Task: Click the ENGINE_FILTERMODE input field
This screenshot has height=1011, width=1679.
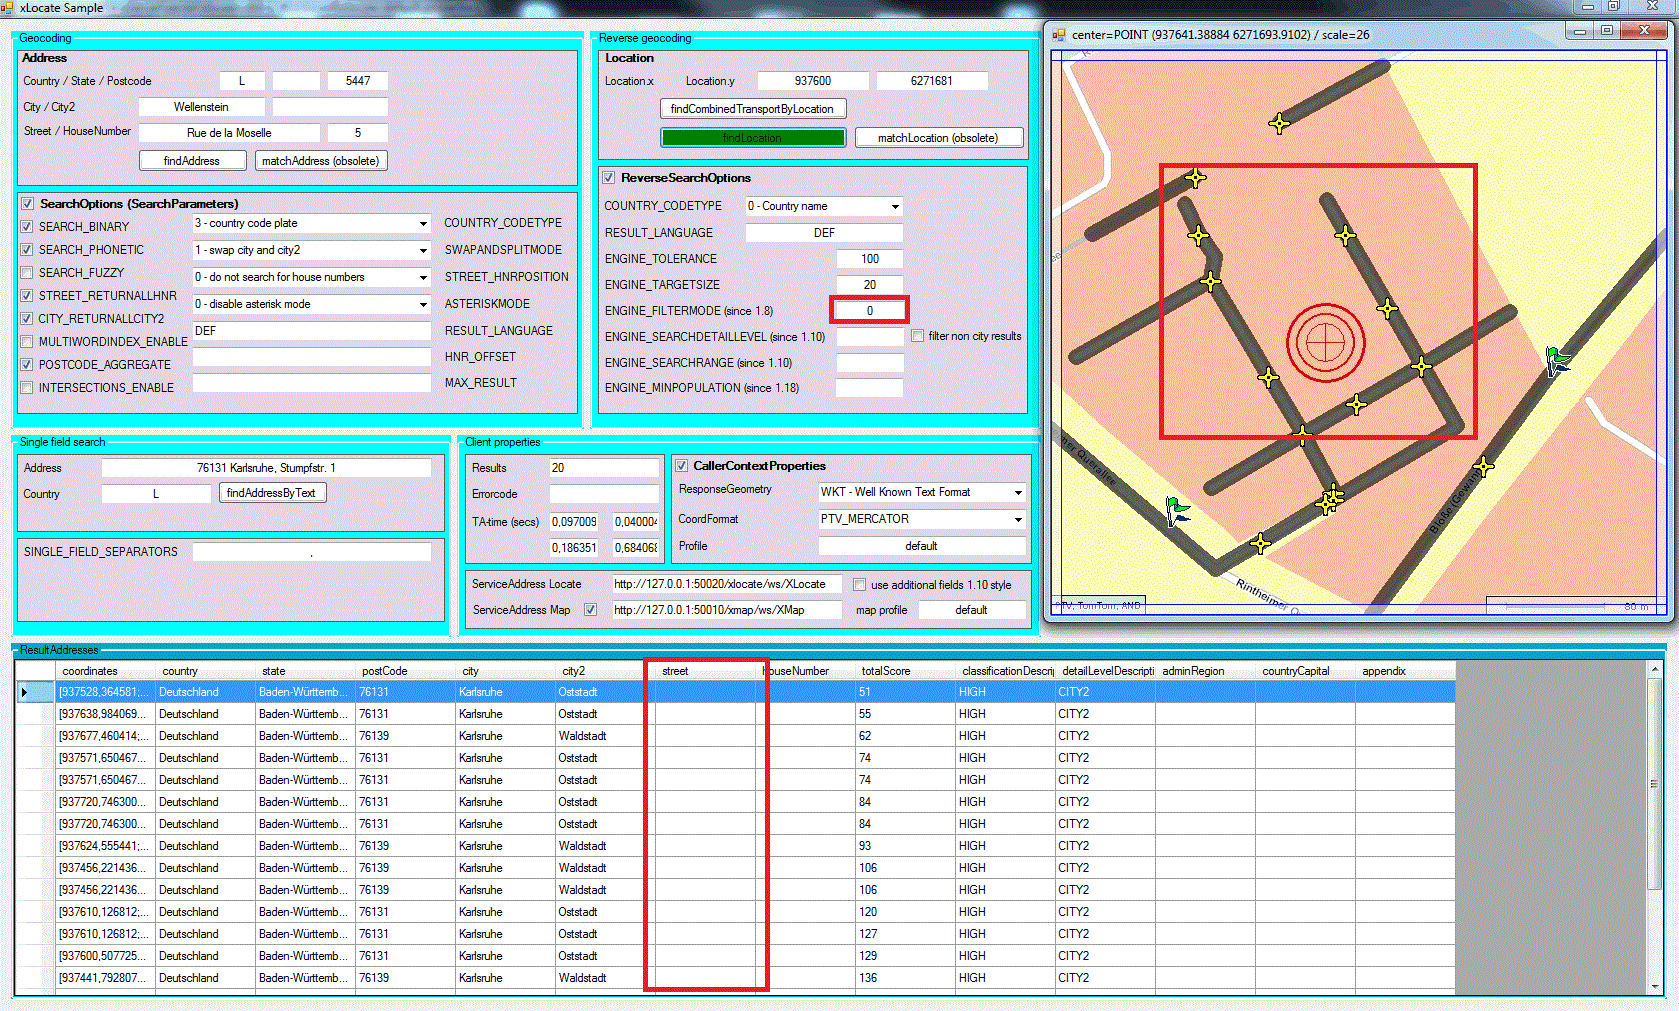Action: click(869, 311)
